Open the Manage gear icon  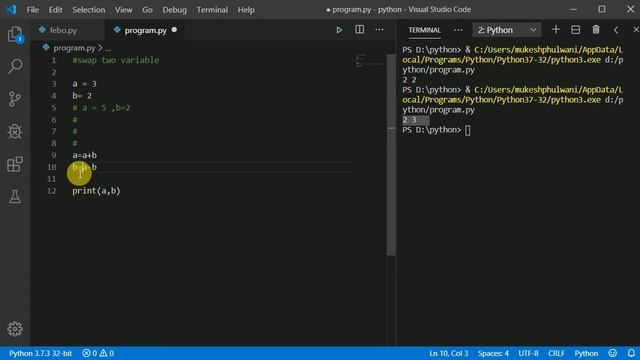point(15,329)
